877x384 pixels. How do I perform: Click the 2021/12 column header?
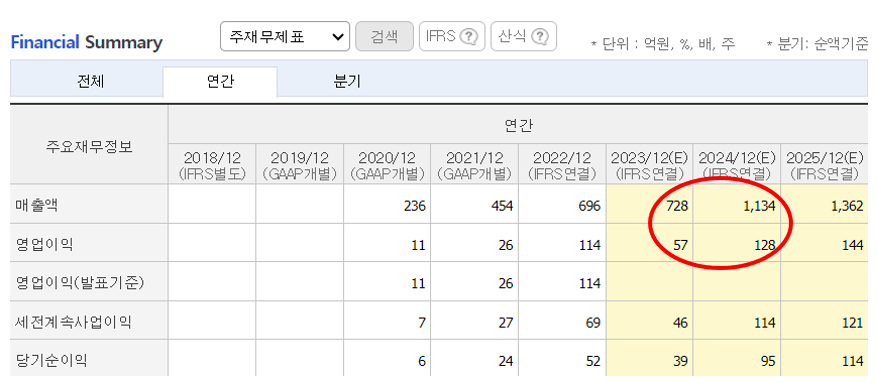[x=474, y=165]
